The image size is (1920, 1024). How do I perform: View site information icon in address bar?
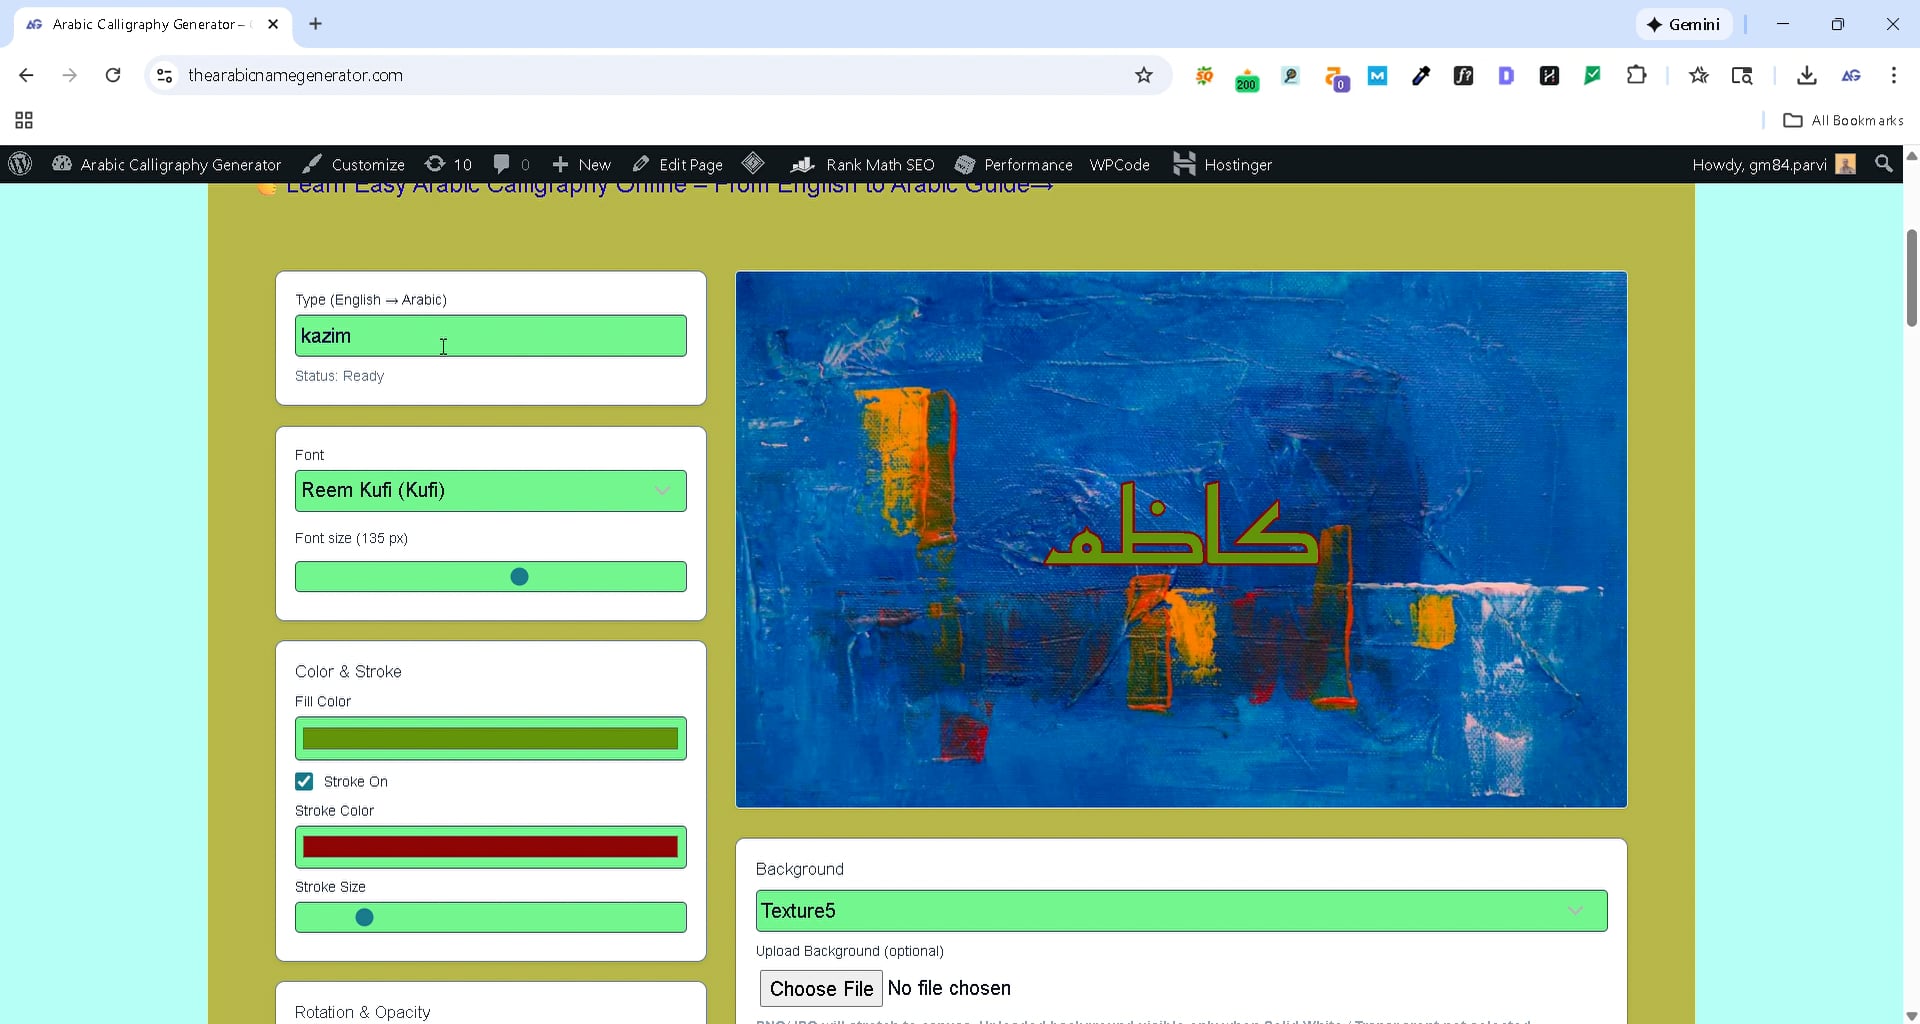[165, 75]
